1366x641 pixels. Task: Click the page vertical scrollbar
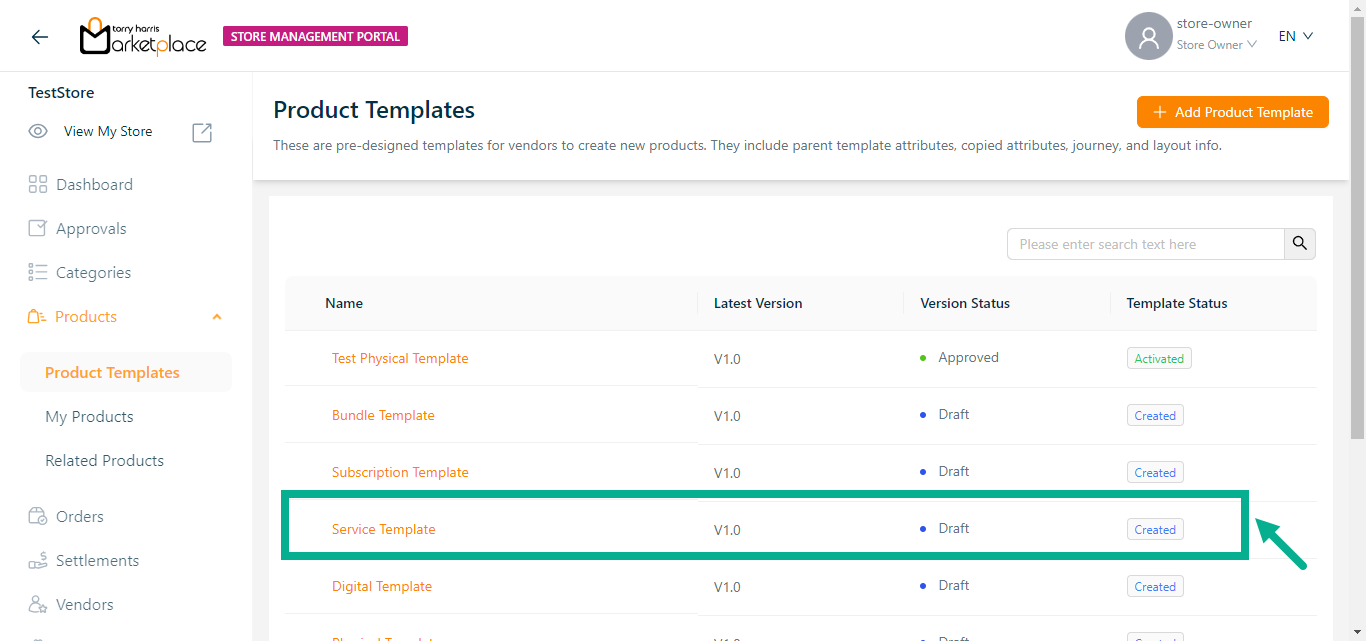tap(1357, 250)
